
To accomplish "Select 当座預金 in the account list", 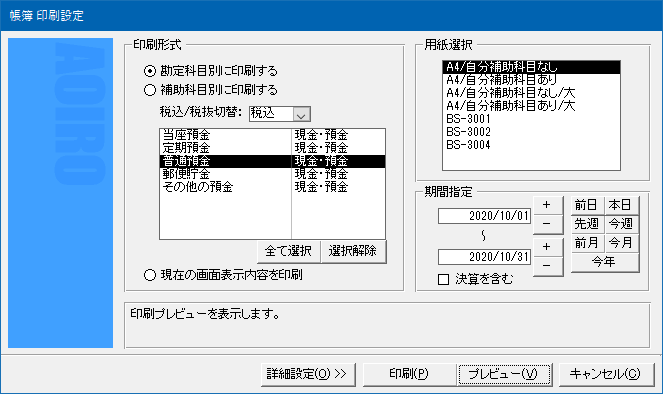I will tap(272, 135).
